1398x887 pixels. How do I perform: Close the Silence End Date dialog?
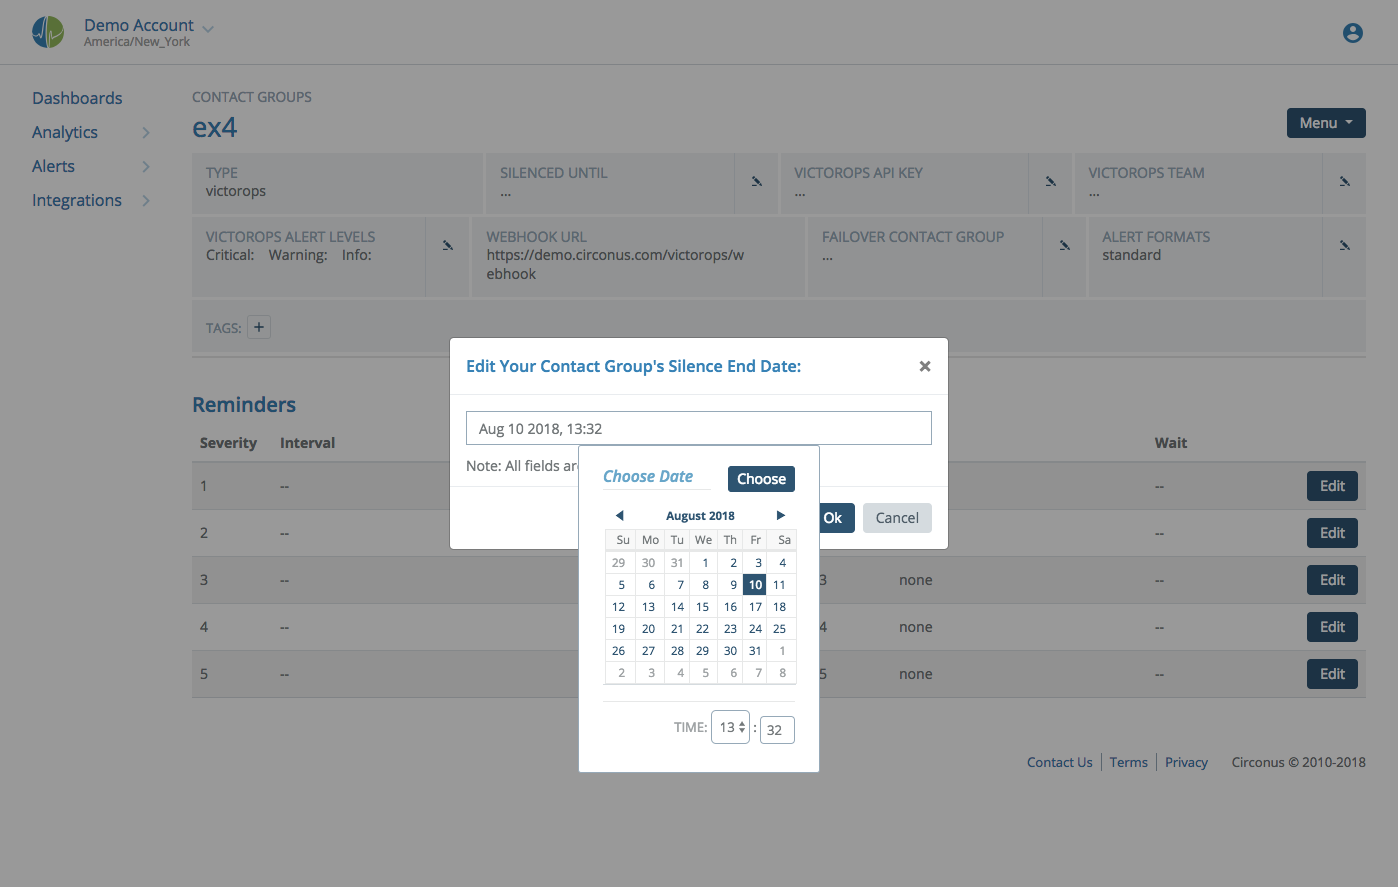coord(925,366)
